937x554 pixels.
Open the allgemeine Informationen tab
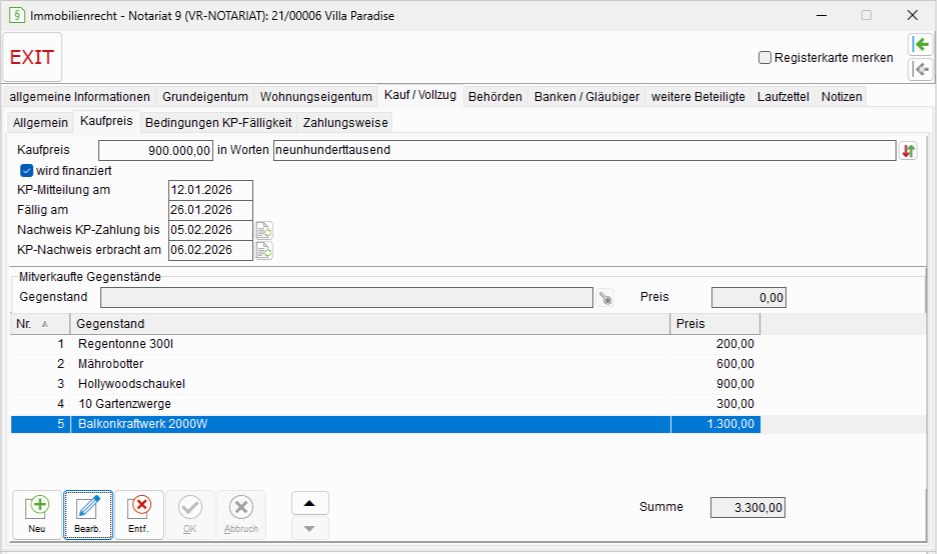coord(79,97)
